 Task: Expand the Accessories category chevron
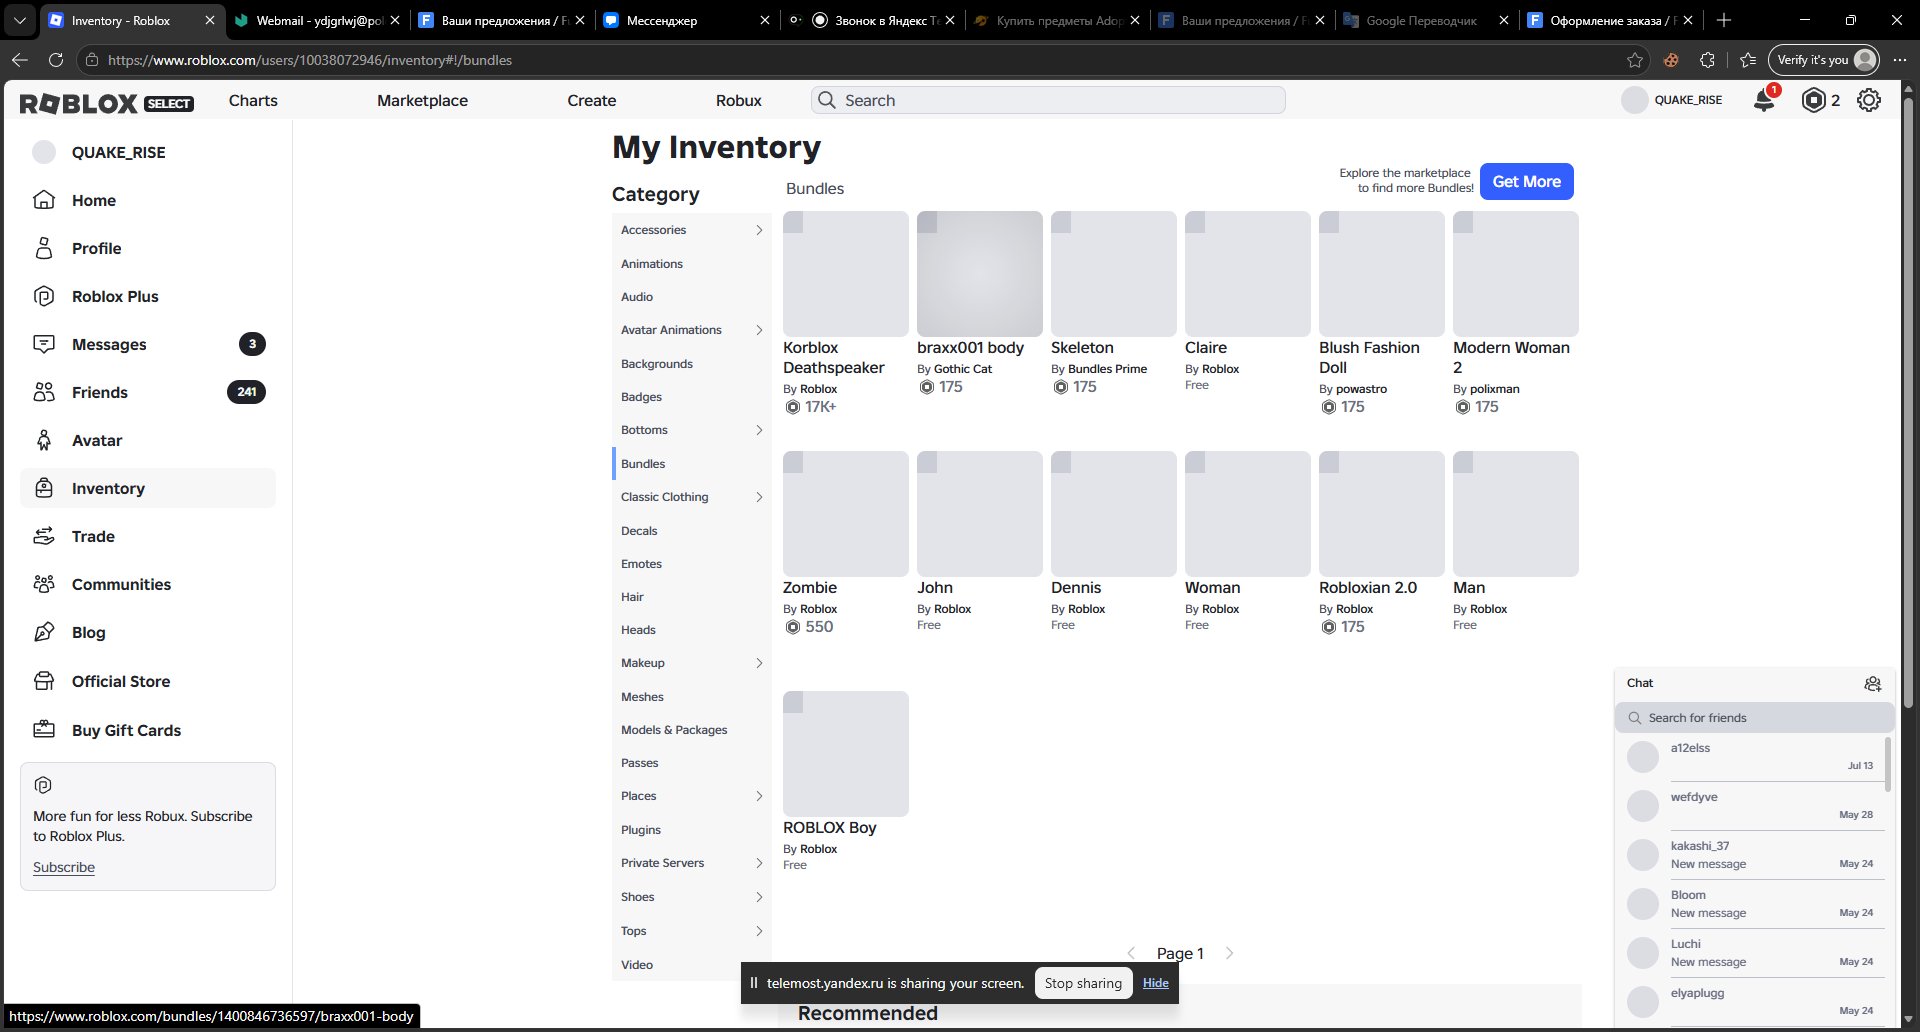tap(759, 230)
